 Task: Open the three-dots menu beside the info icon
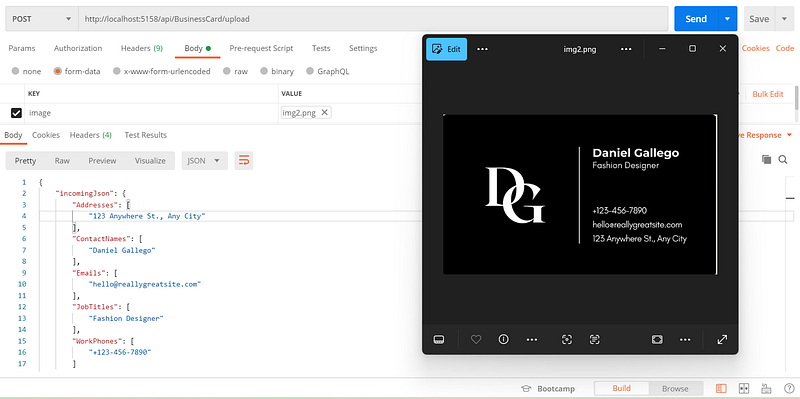(x=532, y=340)
